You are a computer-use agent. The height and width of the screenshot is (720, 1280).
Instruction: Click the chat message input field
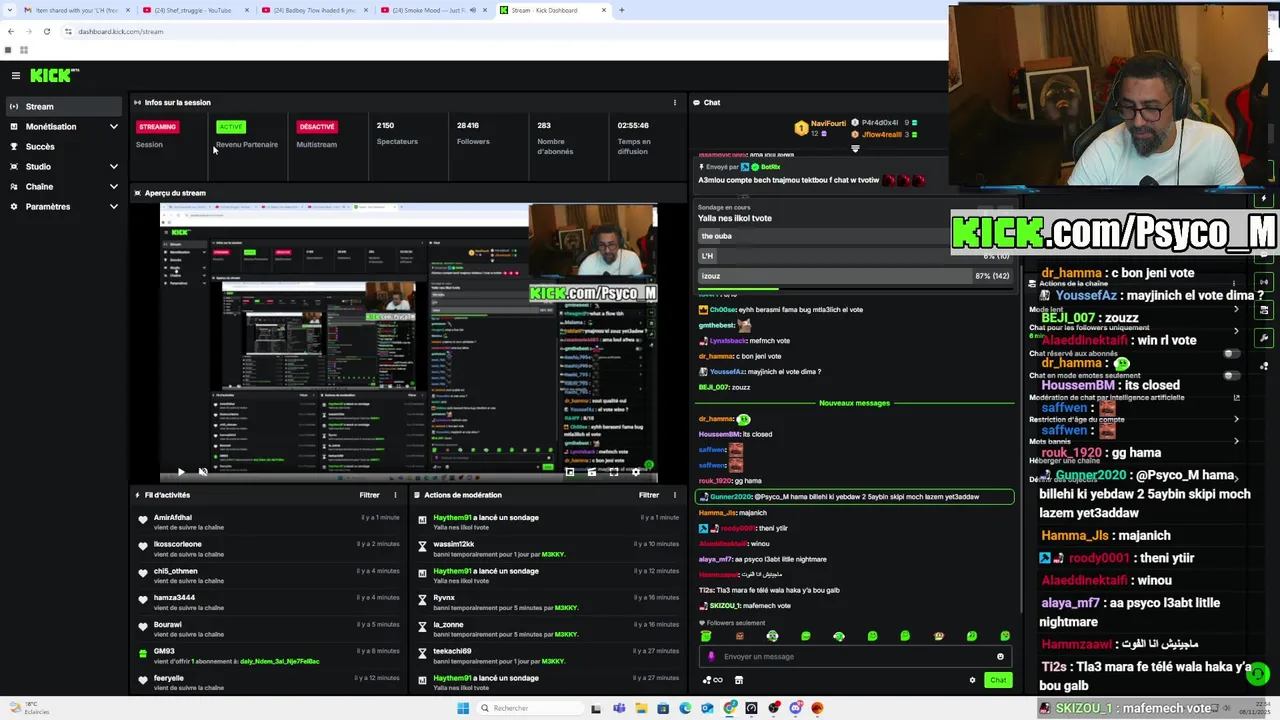coord(855,656)
